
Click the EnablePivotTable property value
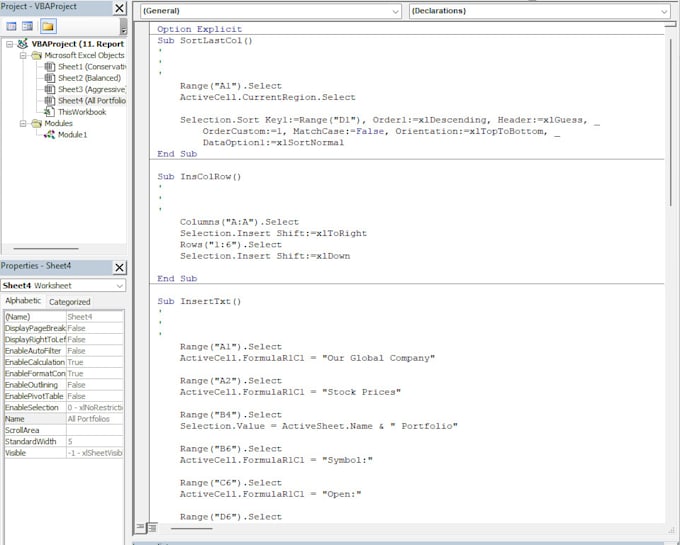(x=95, y=396)
